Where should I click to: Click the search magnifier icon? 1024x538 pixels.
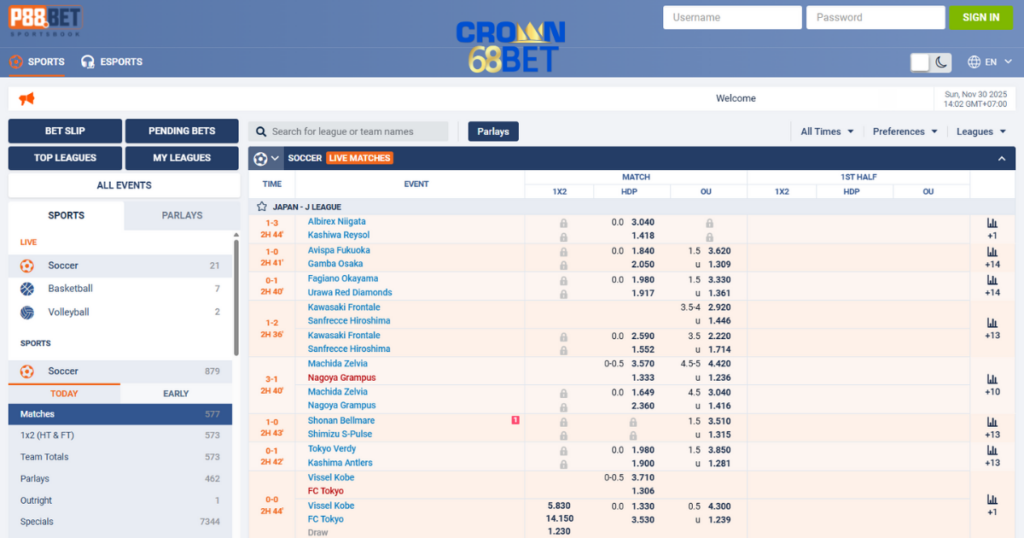(261, 132)
